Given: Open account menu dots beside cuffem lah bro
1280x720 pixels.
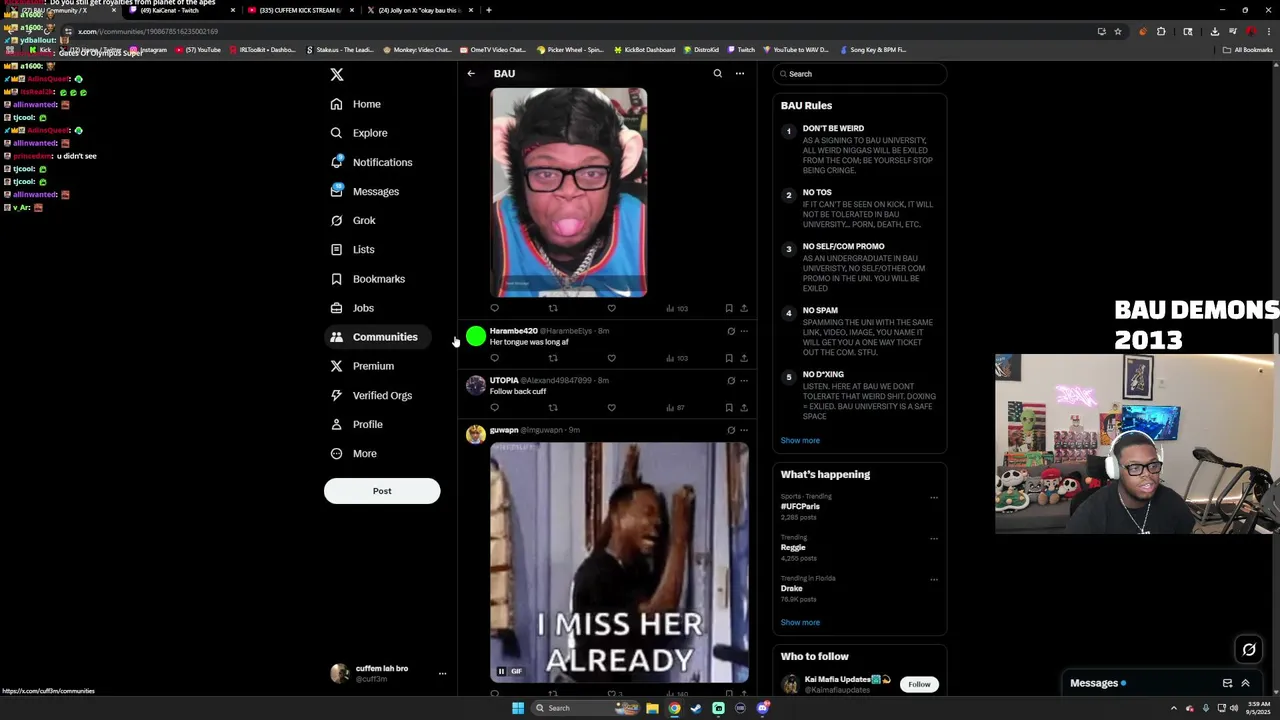Looking at the screenshot, I should point(442,674).
